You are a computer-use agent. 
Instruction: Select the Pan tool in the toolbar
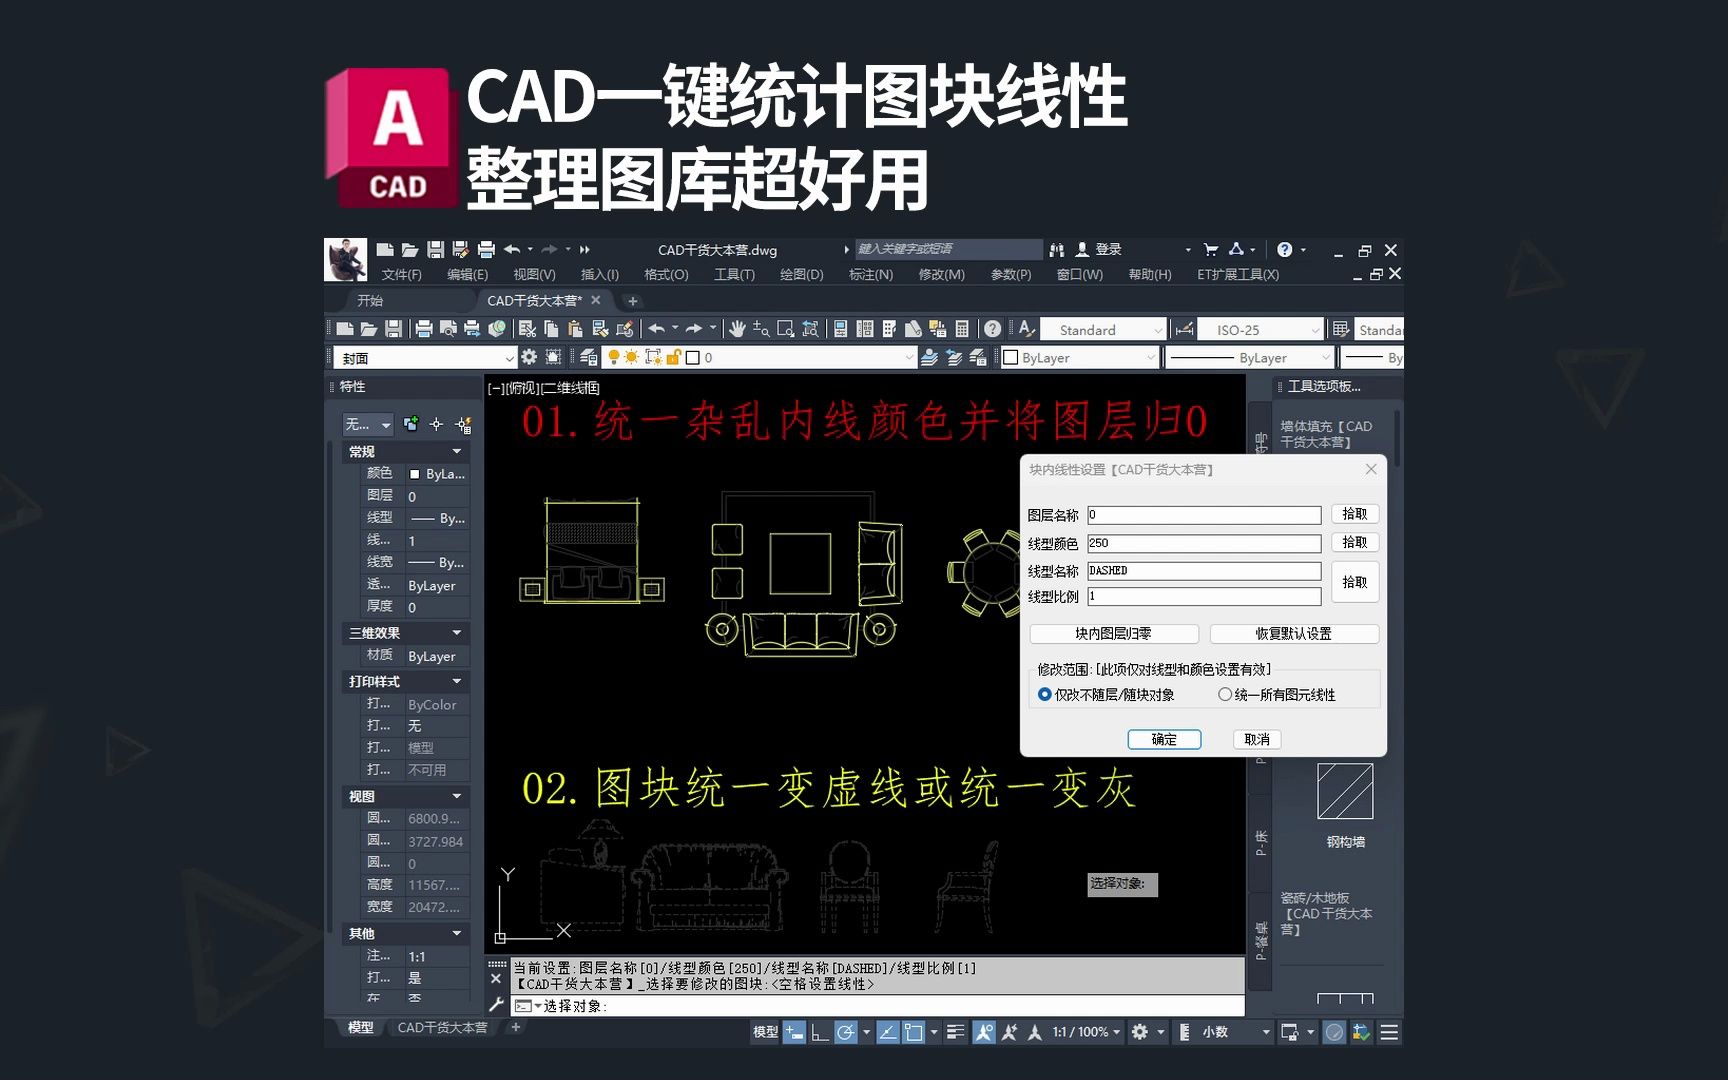tap(738, 330)
